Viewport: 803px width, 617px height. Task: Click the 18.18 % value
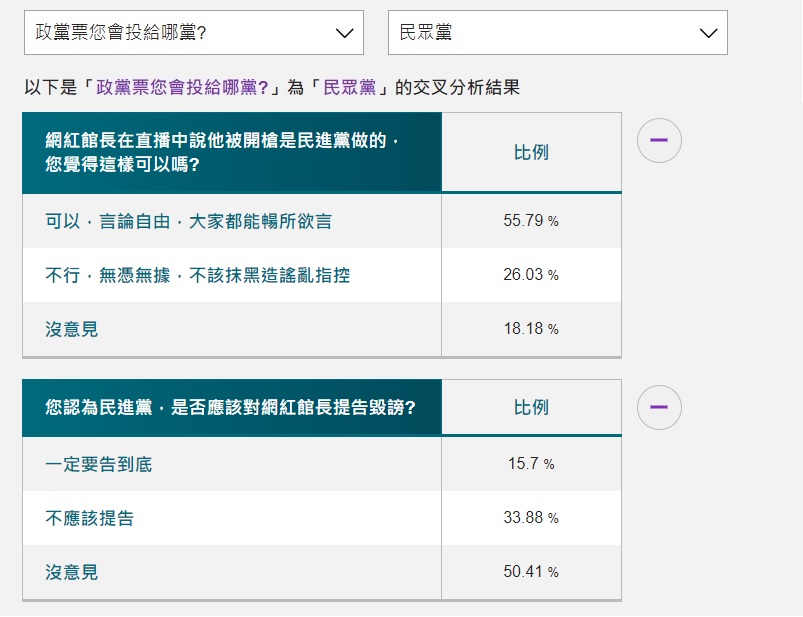pyautogui.click(x=531, y=328)
